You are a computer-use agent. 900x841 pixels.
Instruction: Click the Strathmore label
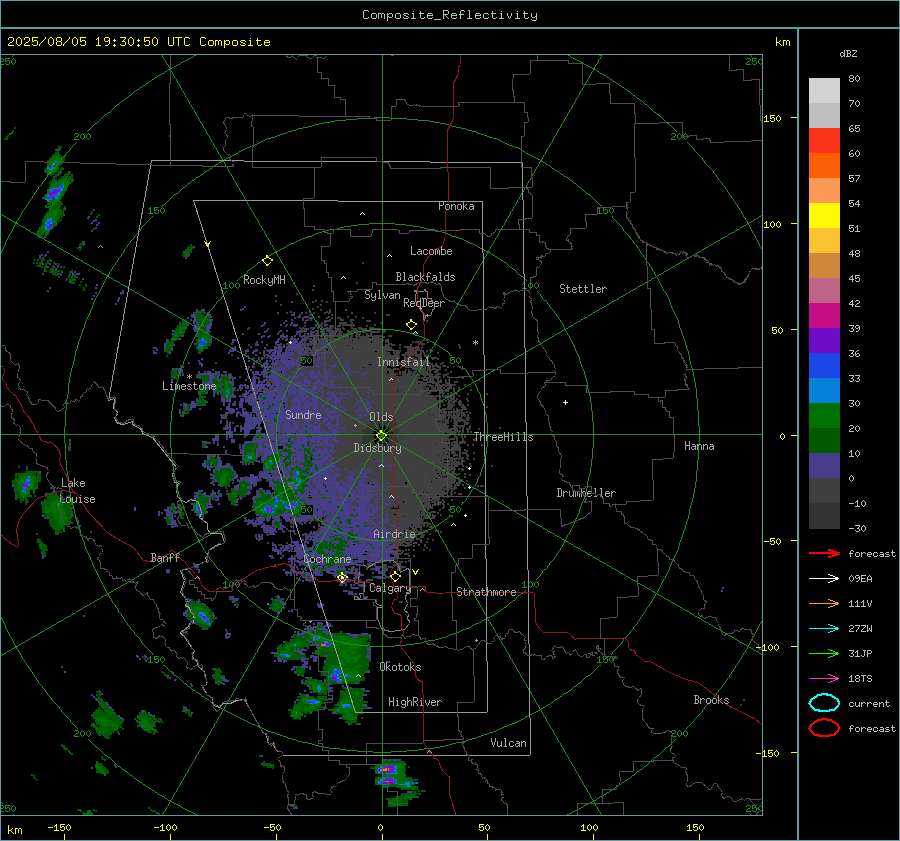point(486,592)
